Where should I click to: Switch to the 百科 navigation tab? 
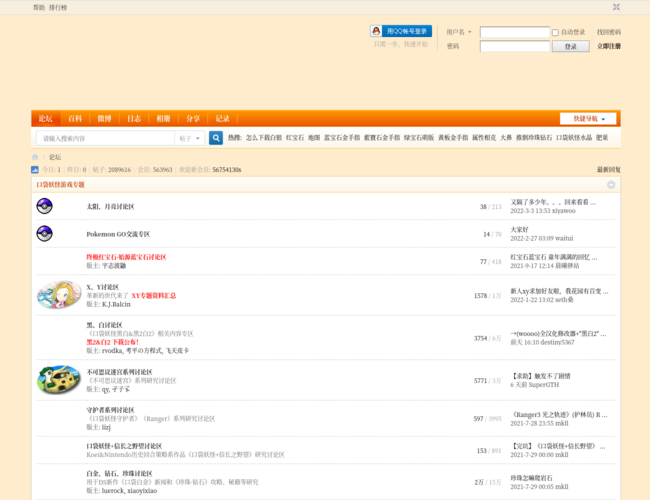pyautogui.click(x=75, y=118)
